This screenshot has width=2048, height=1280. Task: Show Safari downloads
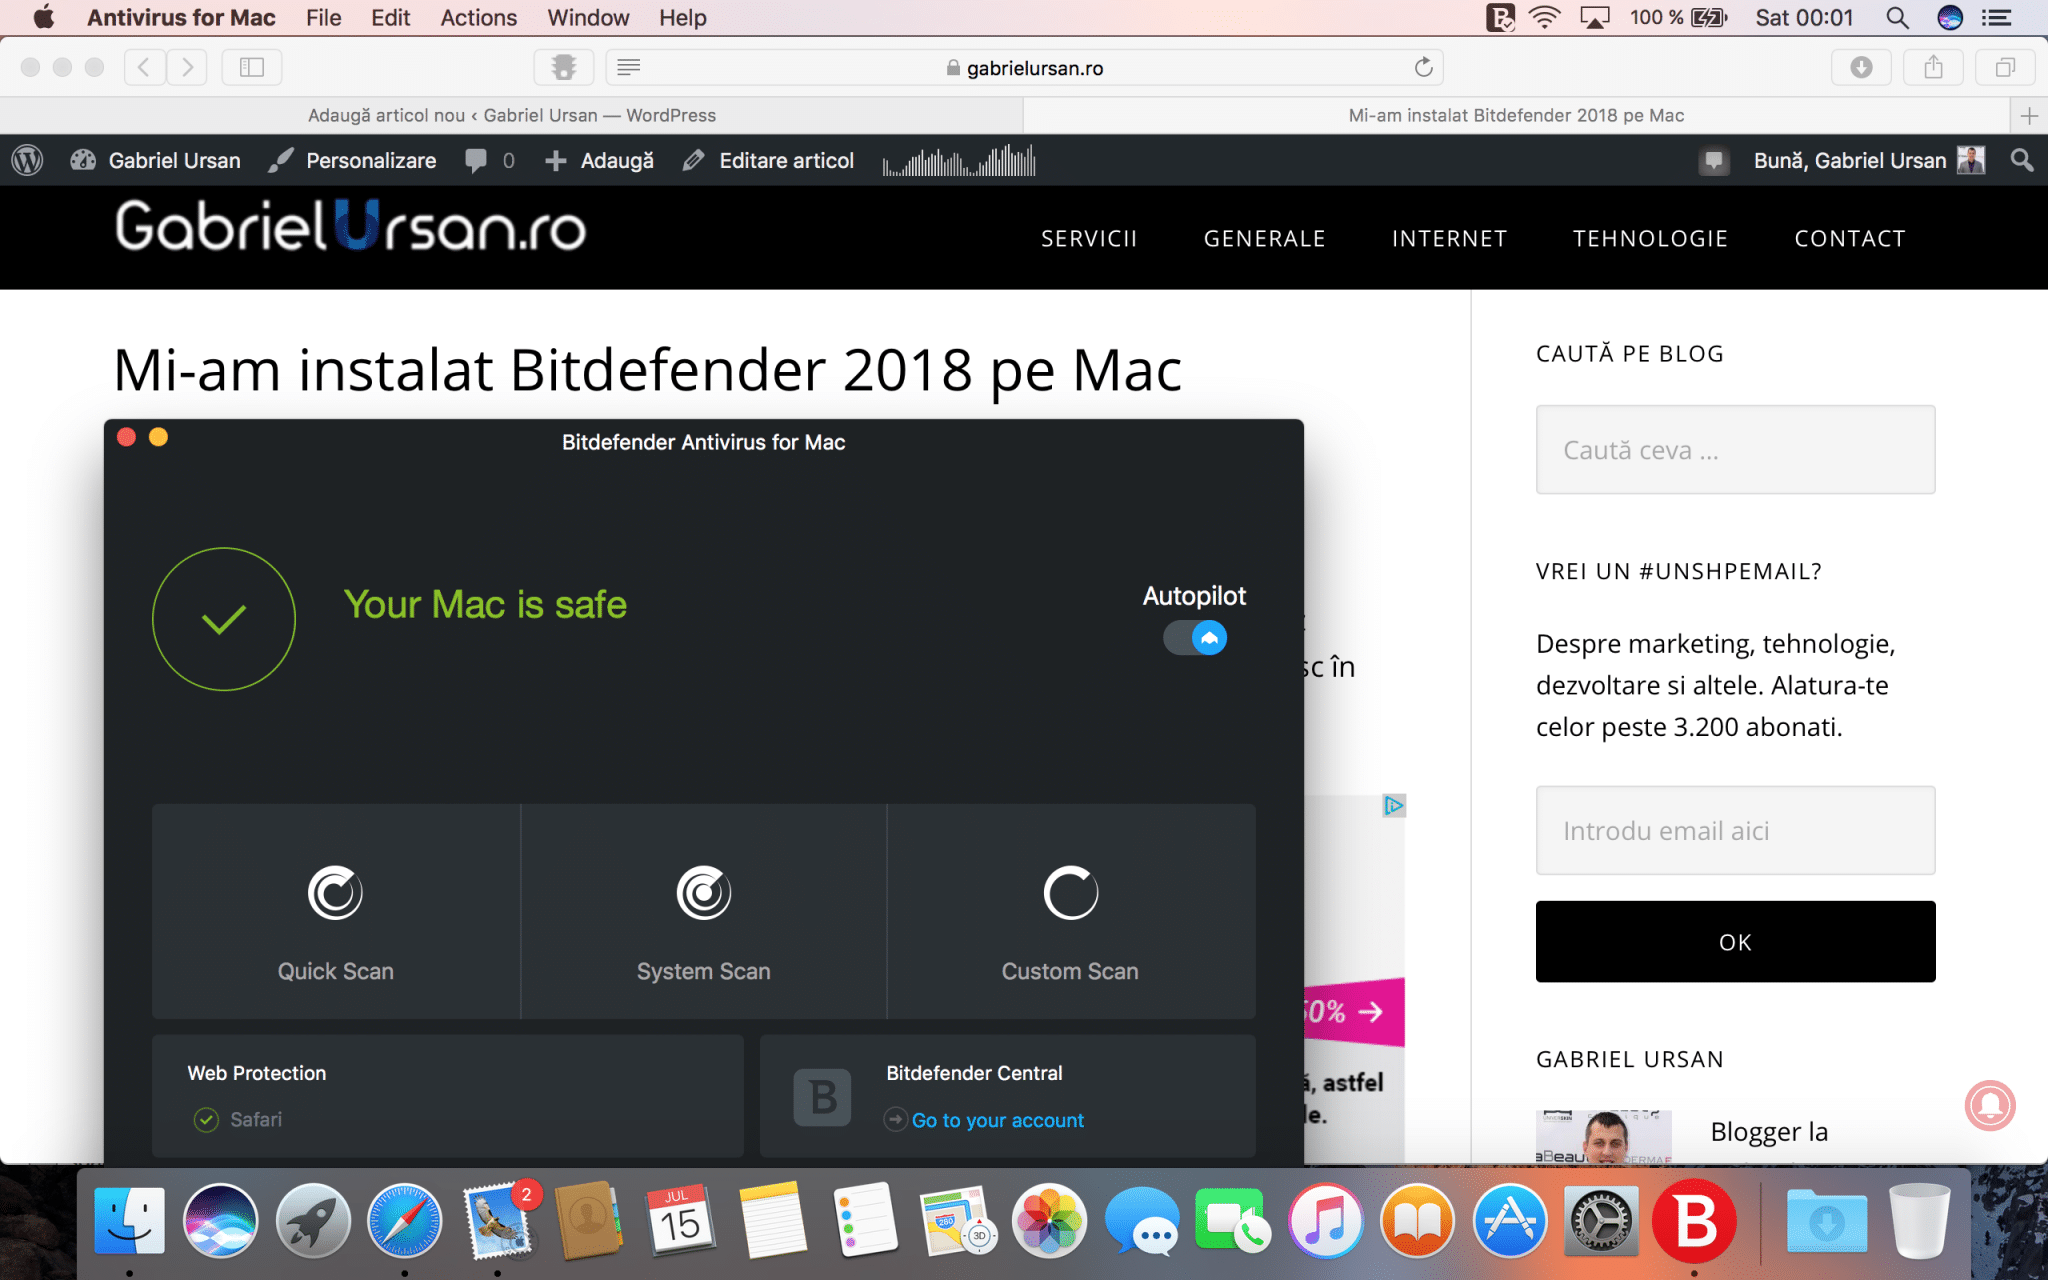pos(1861,67)
